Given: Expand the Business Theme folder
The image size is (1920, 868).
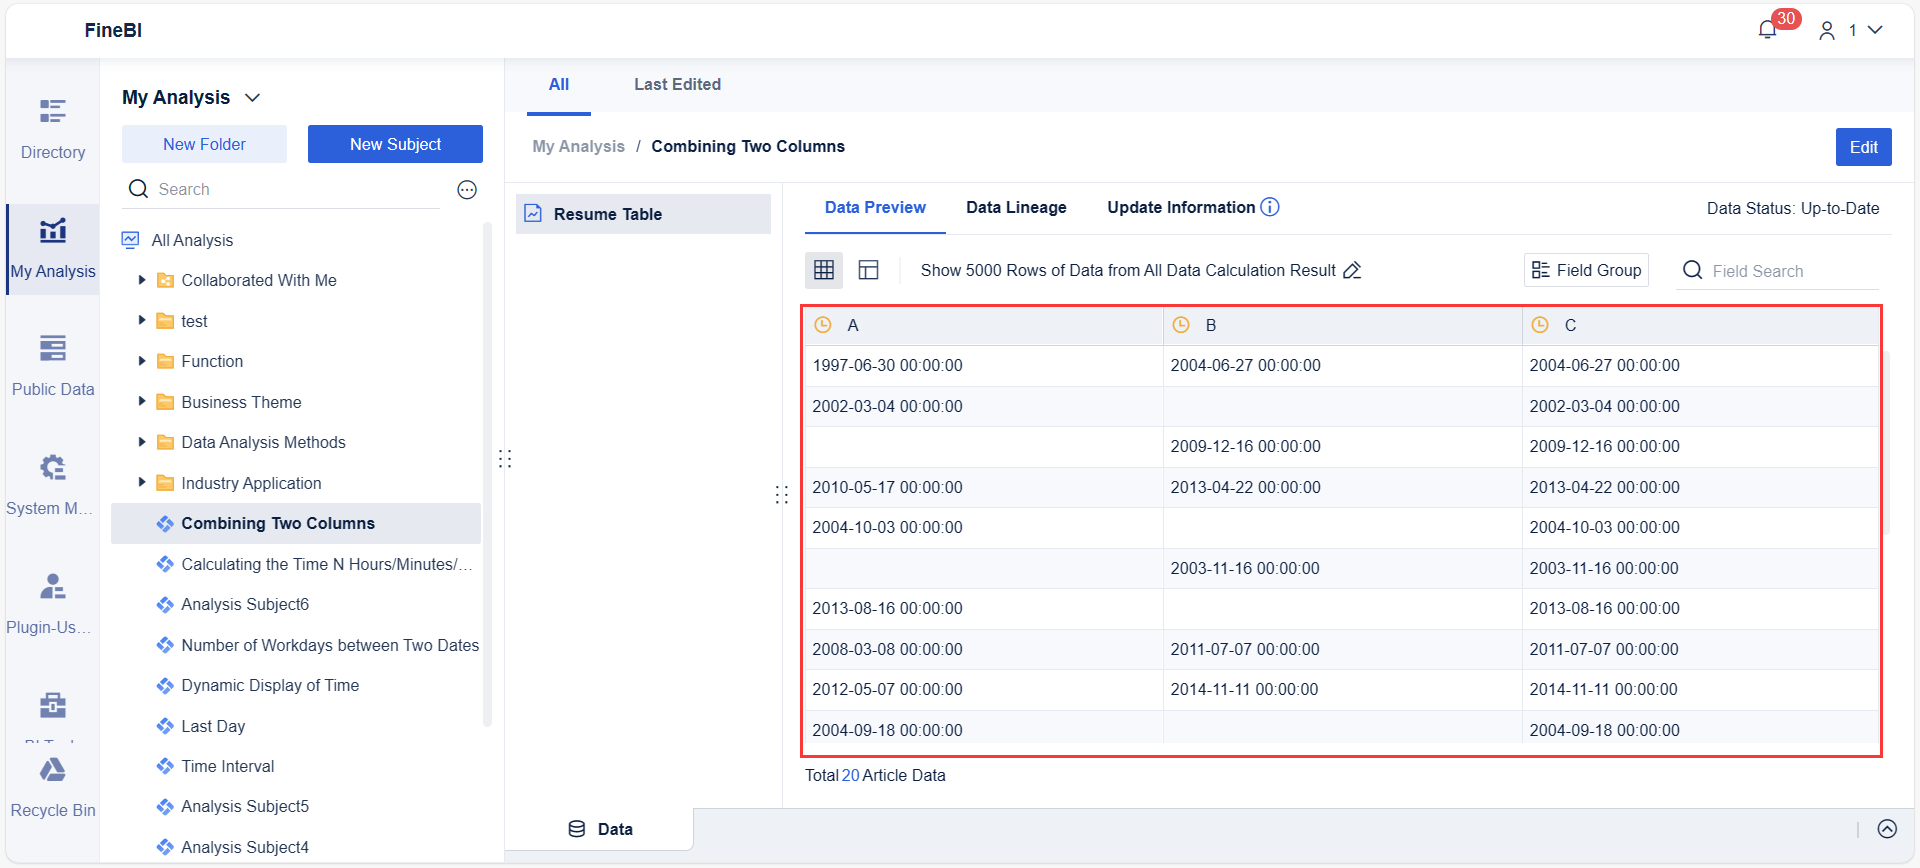Looking at the screenshot, I should [x=141, y=402].
